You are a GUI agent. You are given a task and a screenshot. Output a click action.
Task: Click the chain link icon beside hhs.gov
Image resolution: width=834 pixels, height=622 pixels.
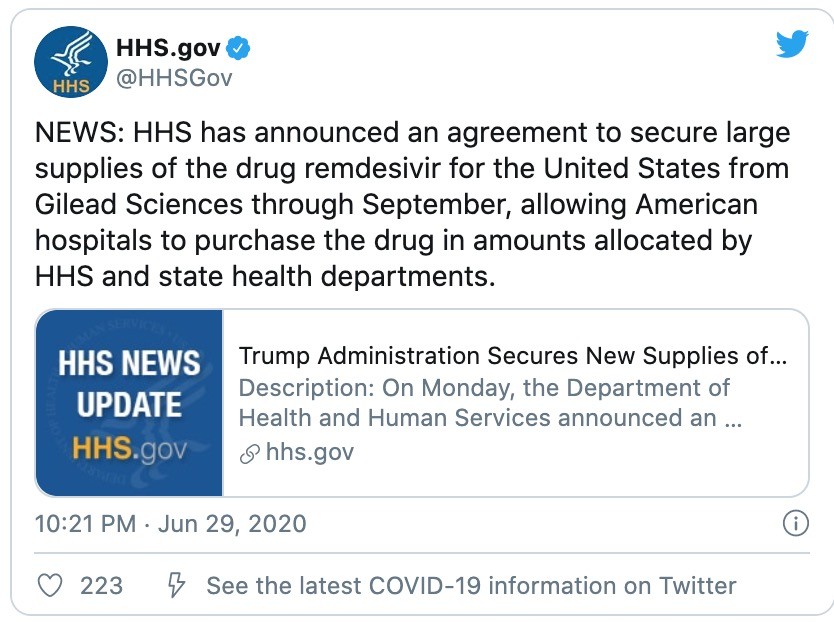tap(249, 454)
